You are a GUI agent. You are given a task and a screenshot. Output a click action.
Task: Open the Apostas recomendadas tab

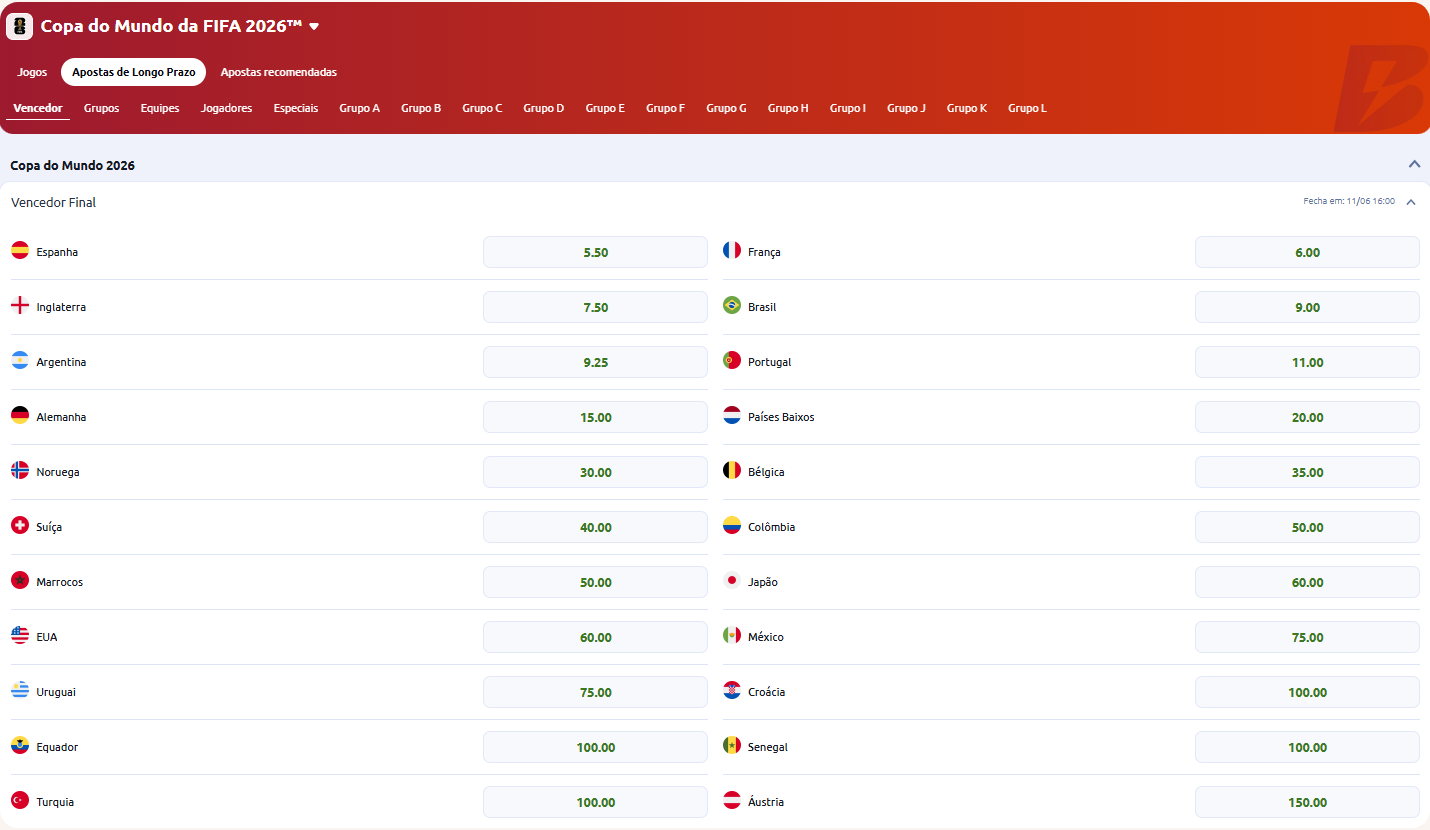(x=279, y=72)
